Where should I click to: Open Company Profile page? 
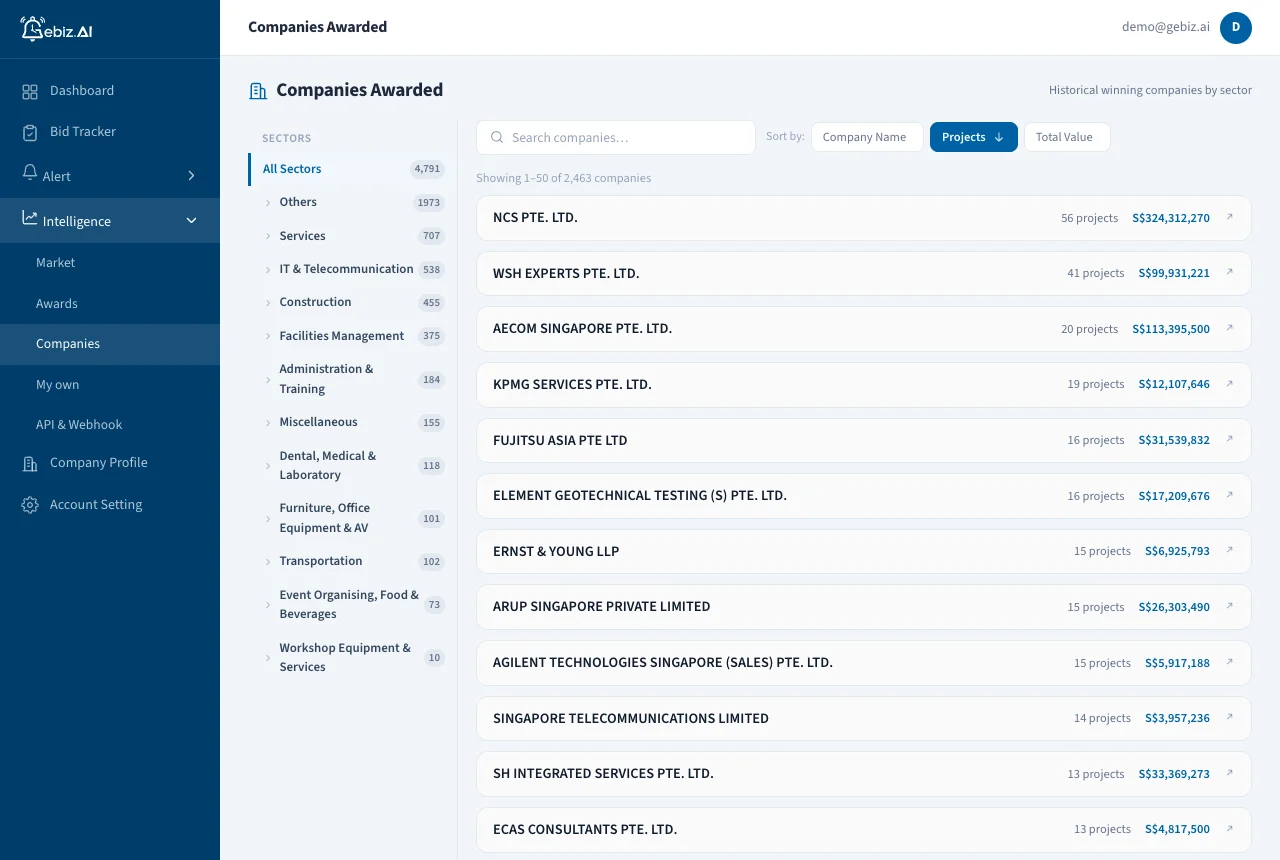[110, 463]
